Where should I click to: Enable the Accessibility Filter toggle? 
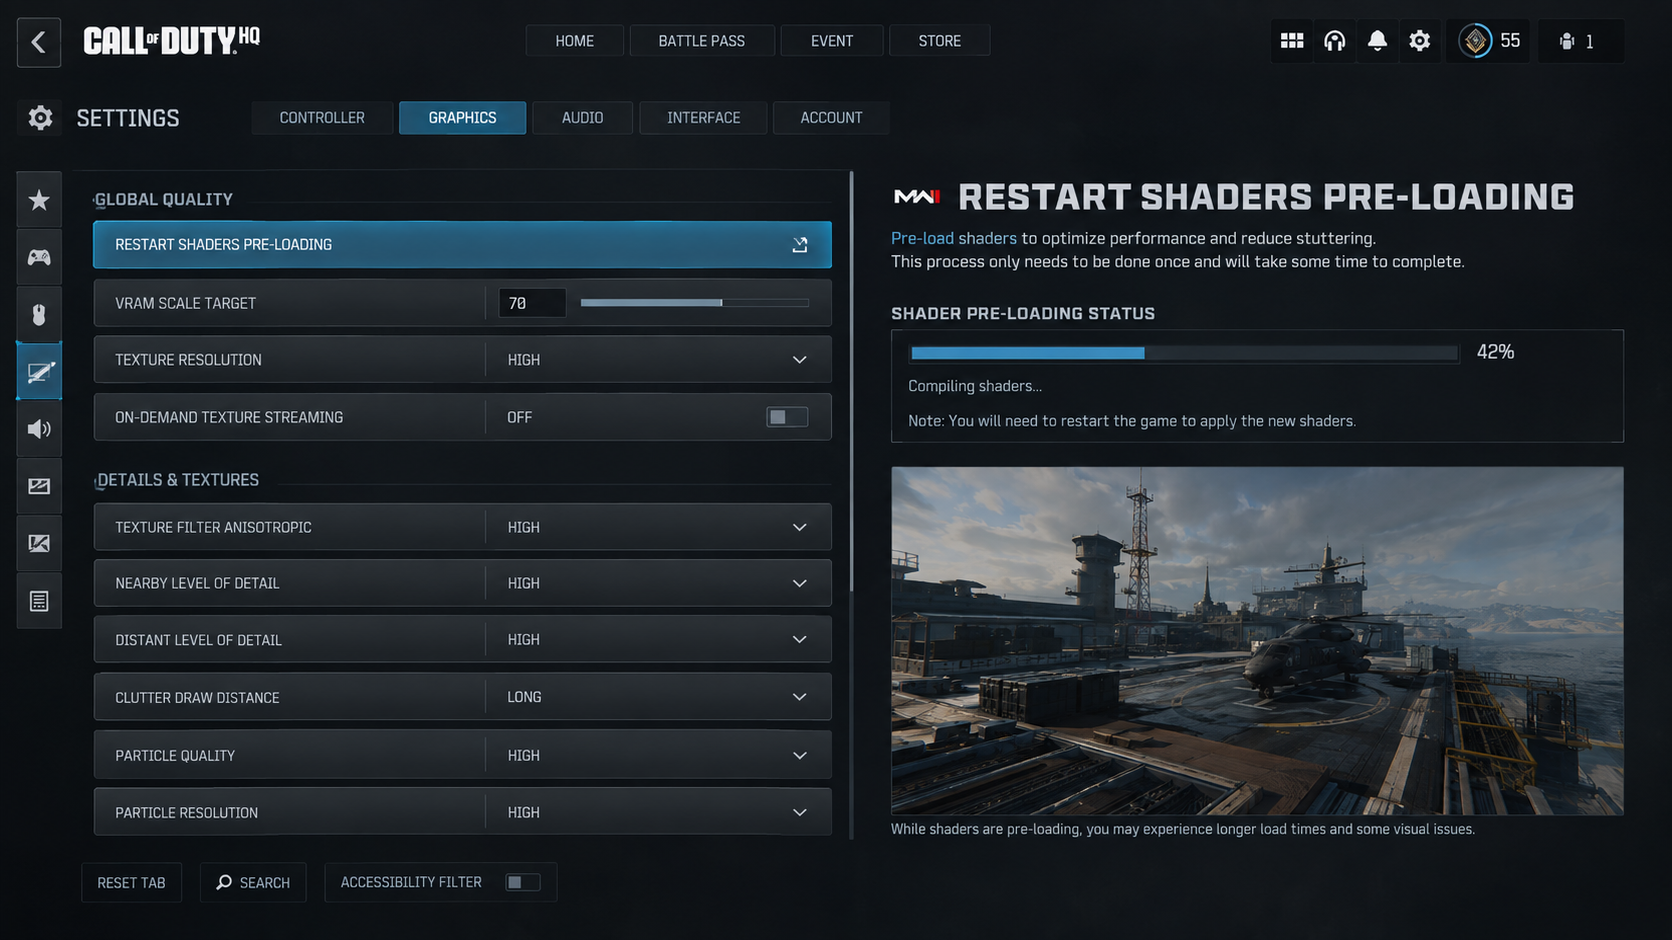523,882
